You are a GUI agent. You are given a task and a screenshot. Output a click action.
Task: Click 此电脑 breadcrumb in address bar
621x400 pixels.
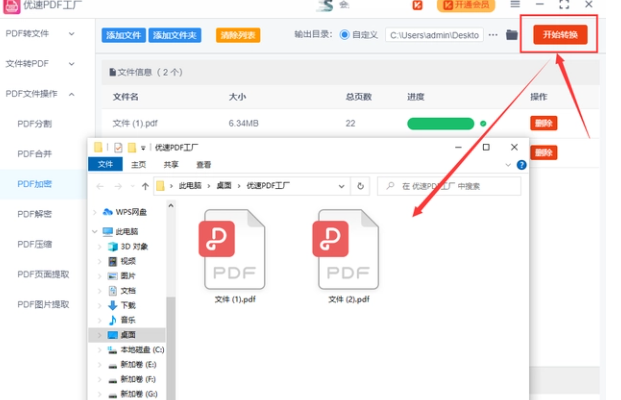(190, 186)
